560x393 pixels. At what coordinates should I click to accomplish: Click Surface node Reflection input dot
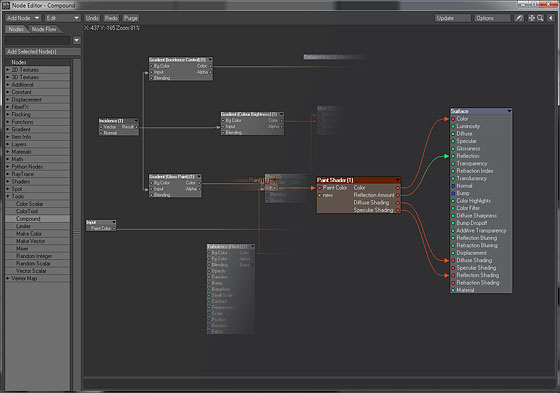(x=453, y=156)
